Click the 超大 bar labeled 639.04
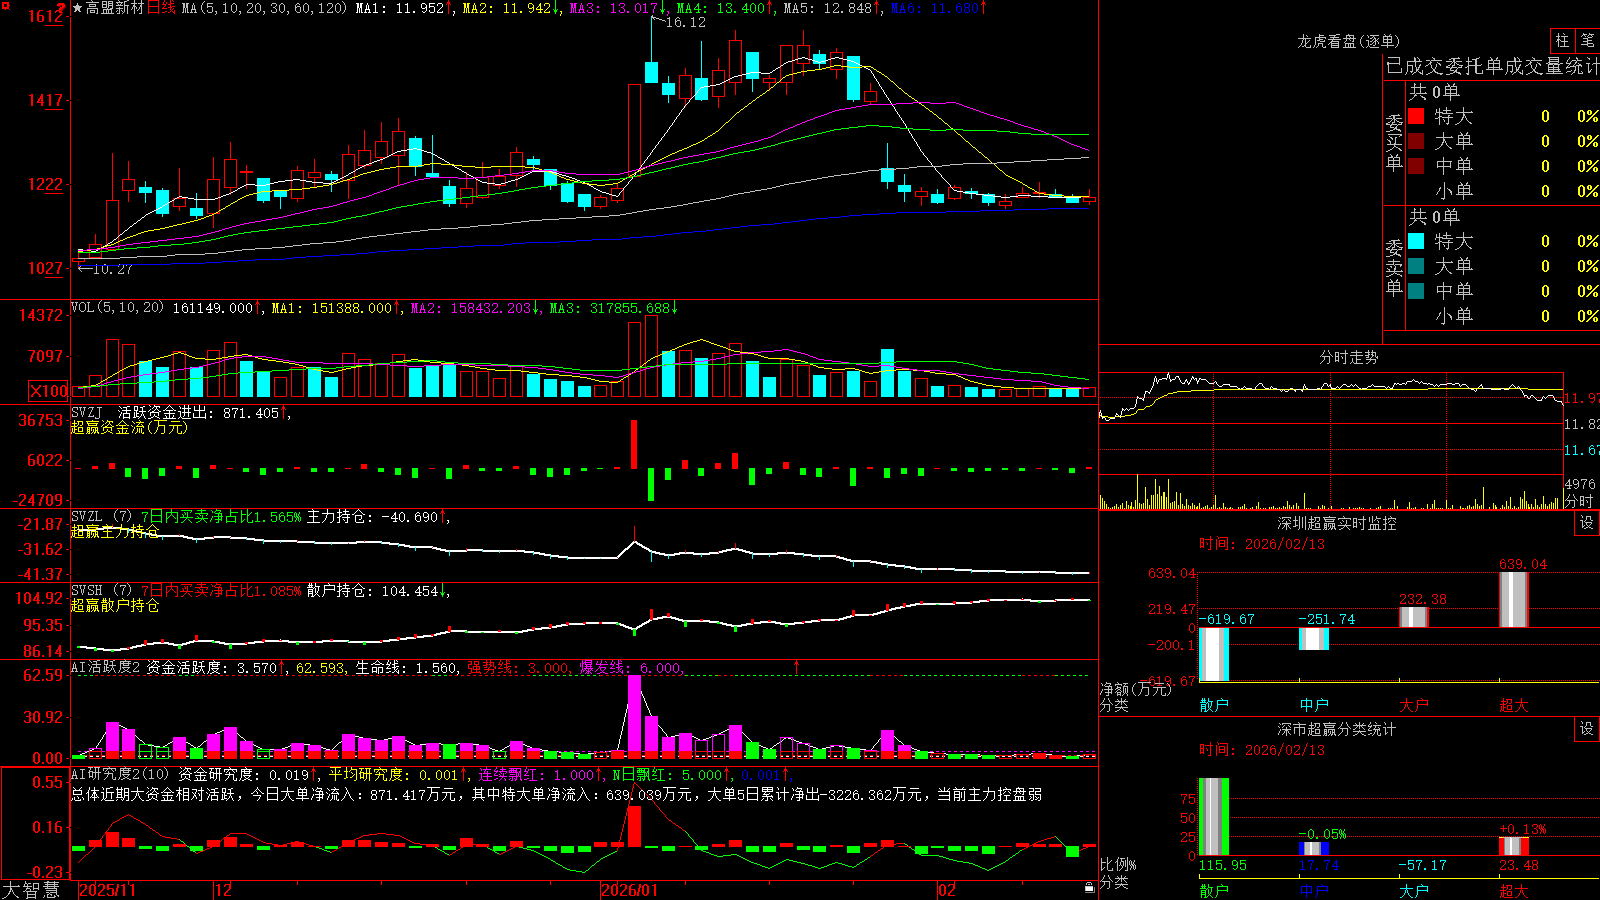This screenshot has width=1600, height=900. coord(1514,600)
